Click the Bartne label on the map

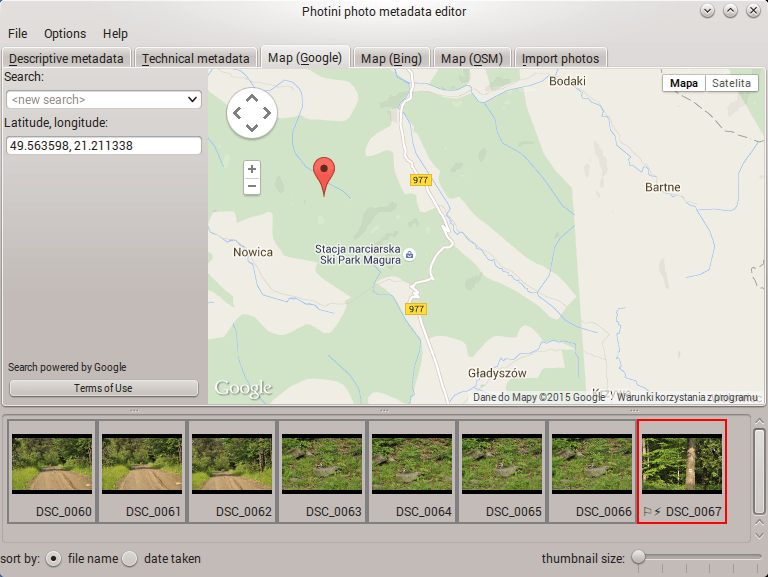[x=663, y=187]
